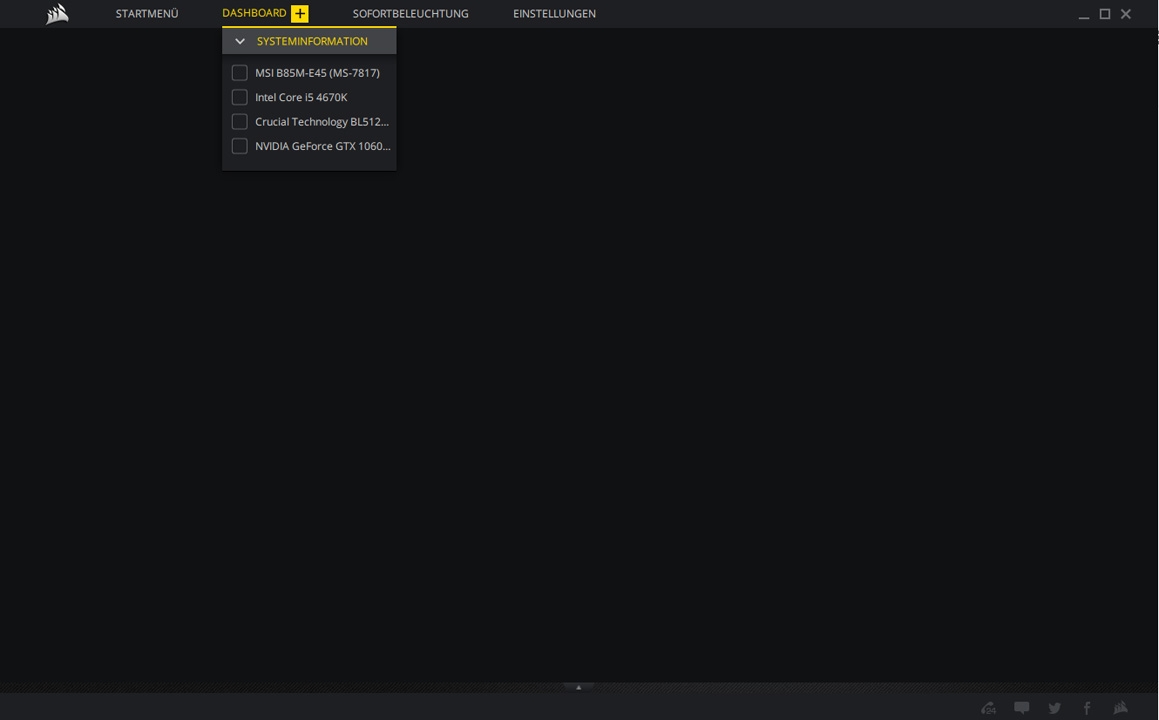Maximize the iCUE window

1105,13
